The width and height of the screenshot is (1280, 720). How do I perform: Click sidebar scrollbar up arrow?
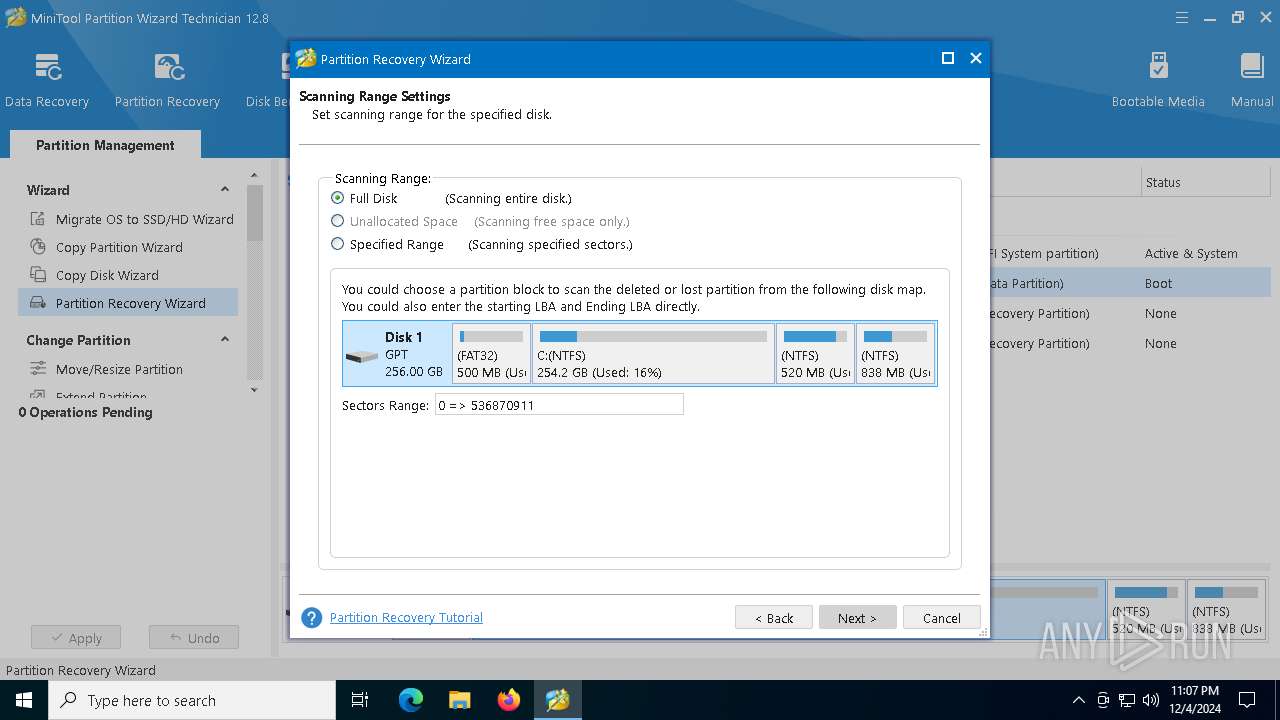(254, 176)
